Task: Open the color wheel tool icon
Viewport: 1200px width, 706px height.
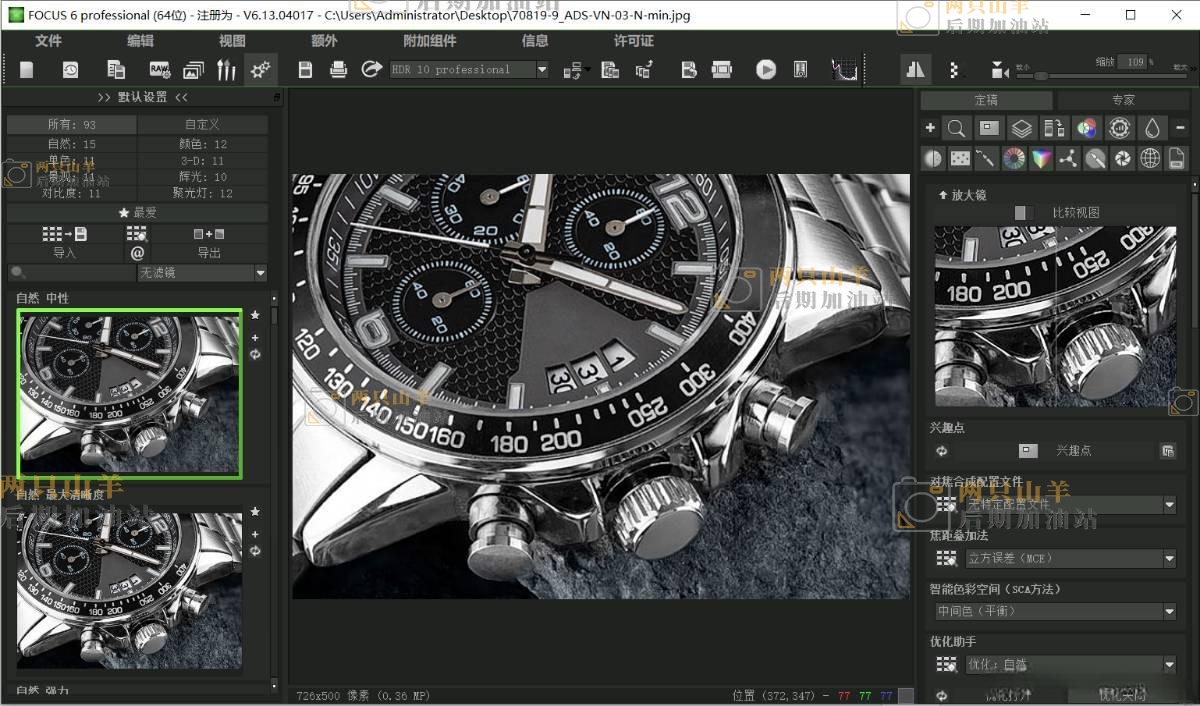Action: pyautogui.click(x=1014, y=158)
